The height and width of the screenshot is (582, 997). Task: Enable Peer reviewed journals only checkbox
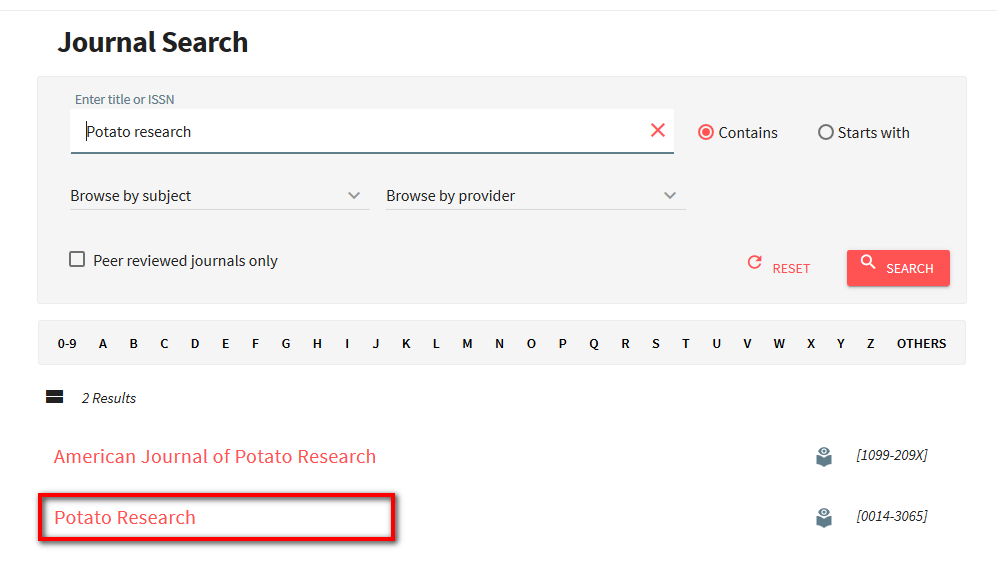77,260
